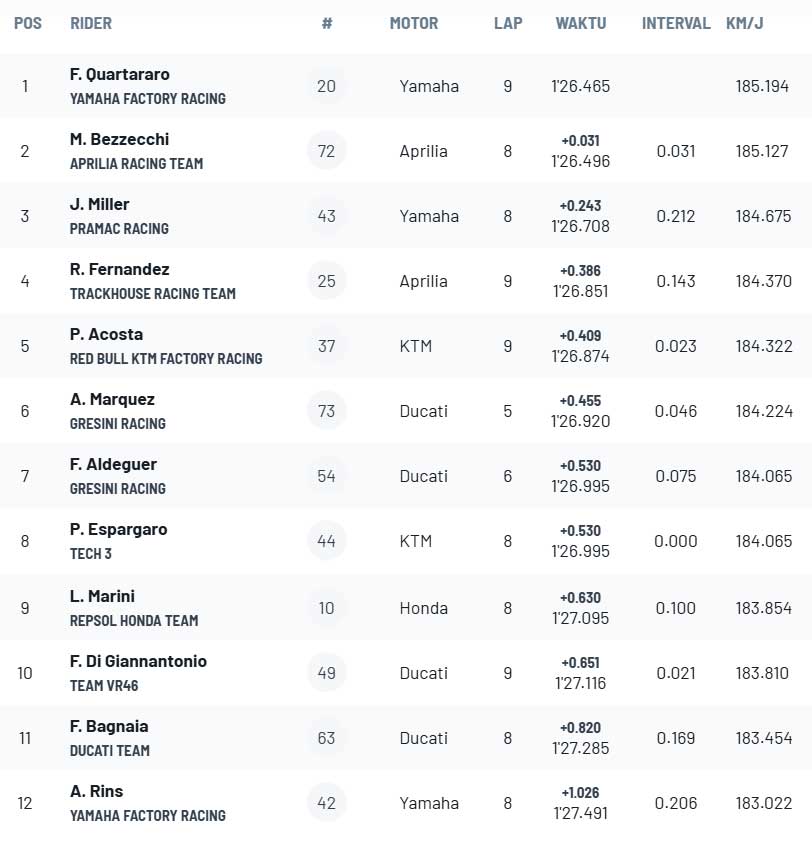Open F. Quartararo's rider name link
812x841 pixels.
point(120,74)
